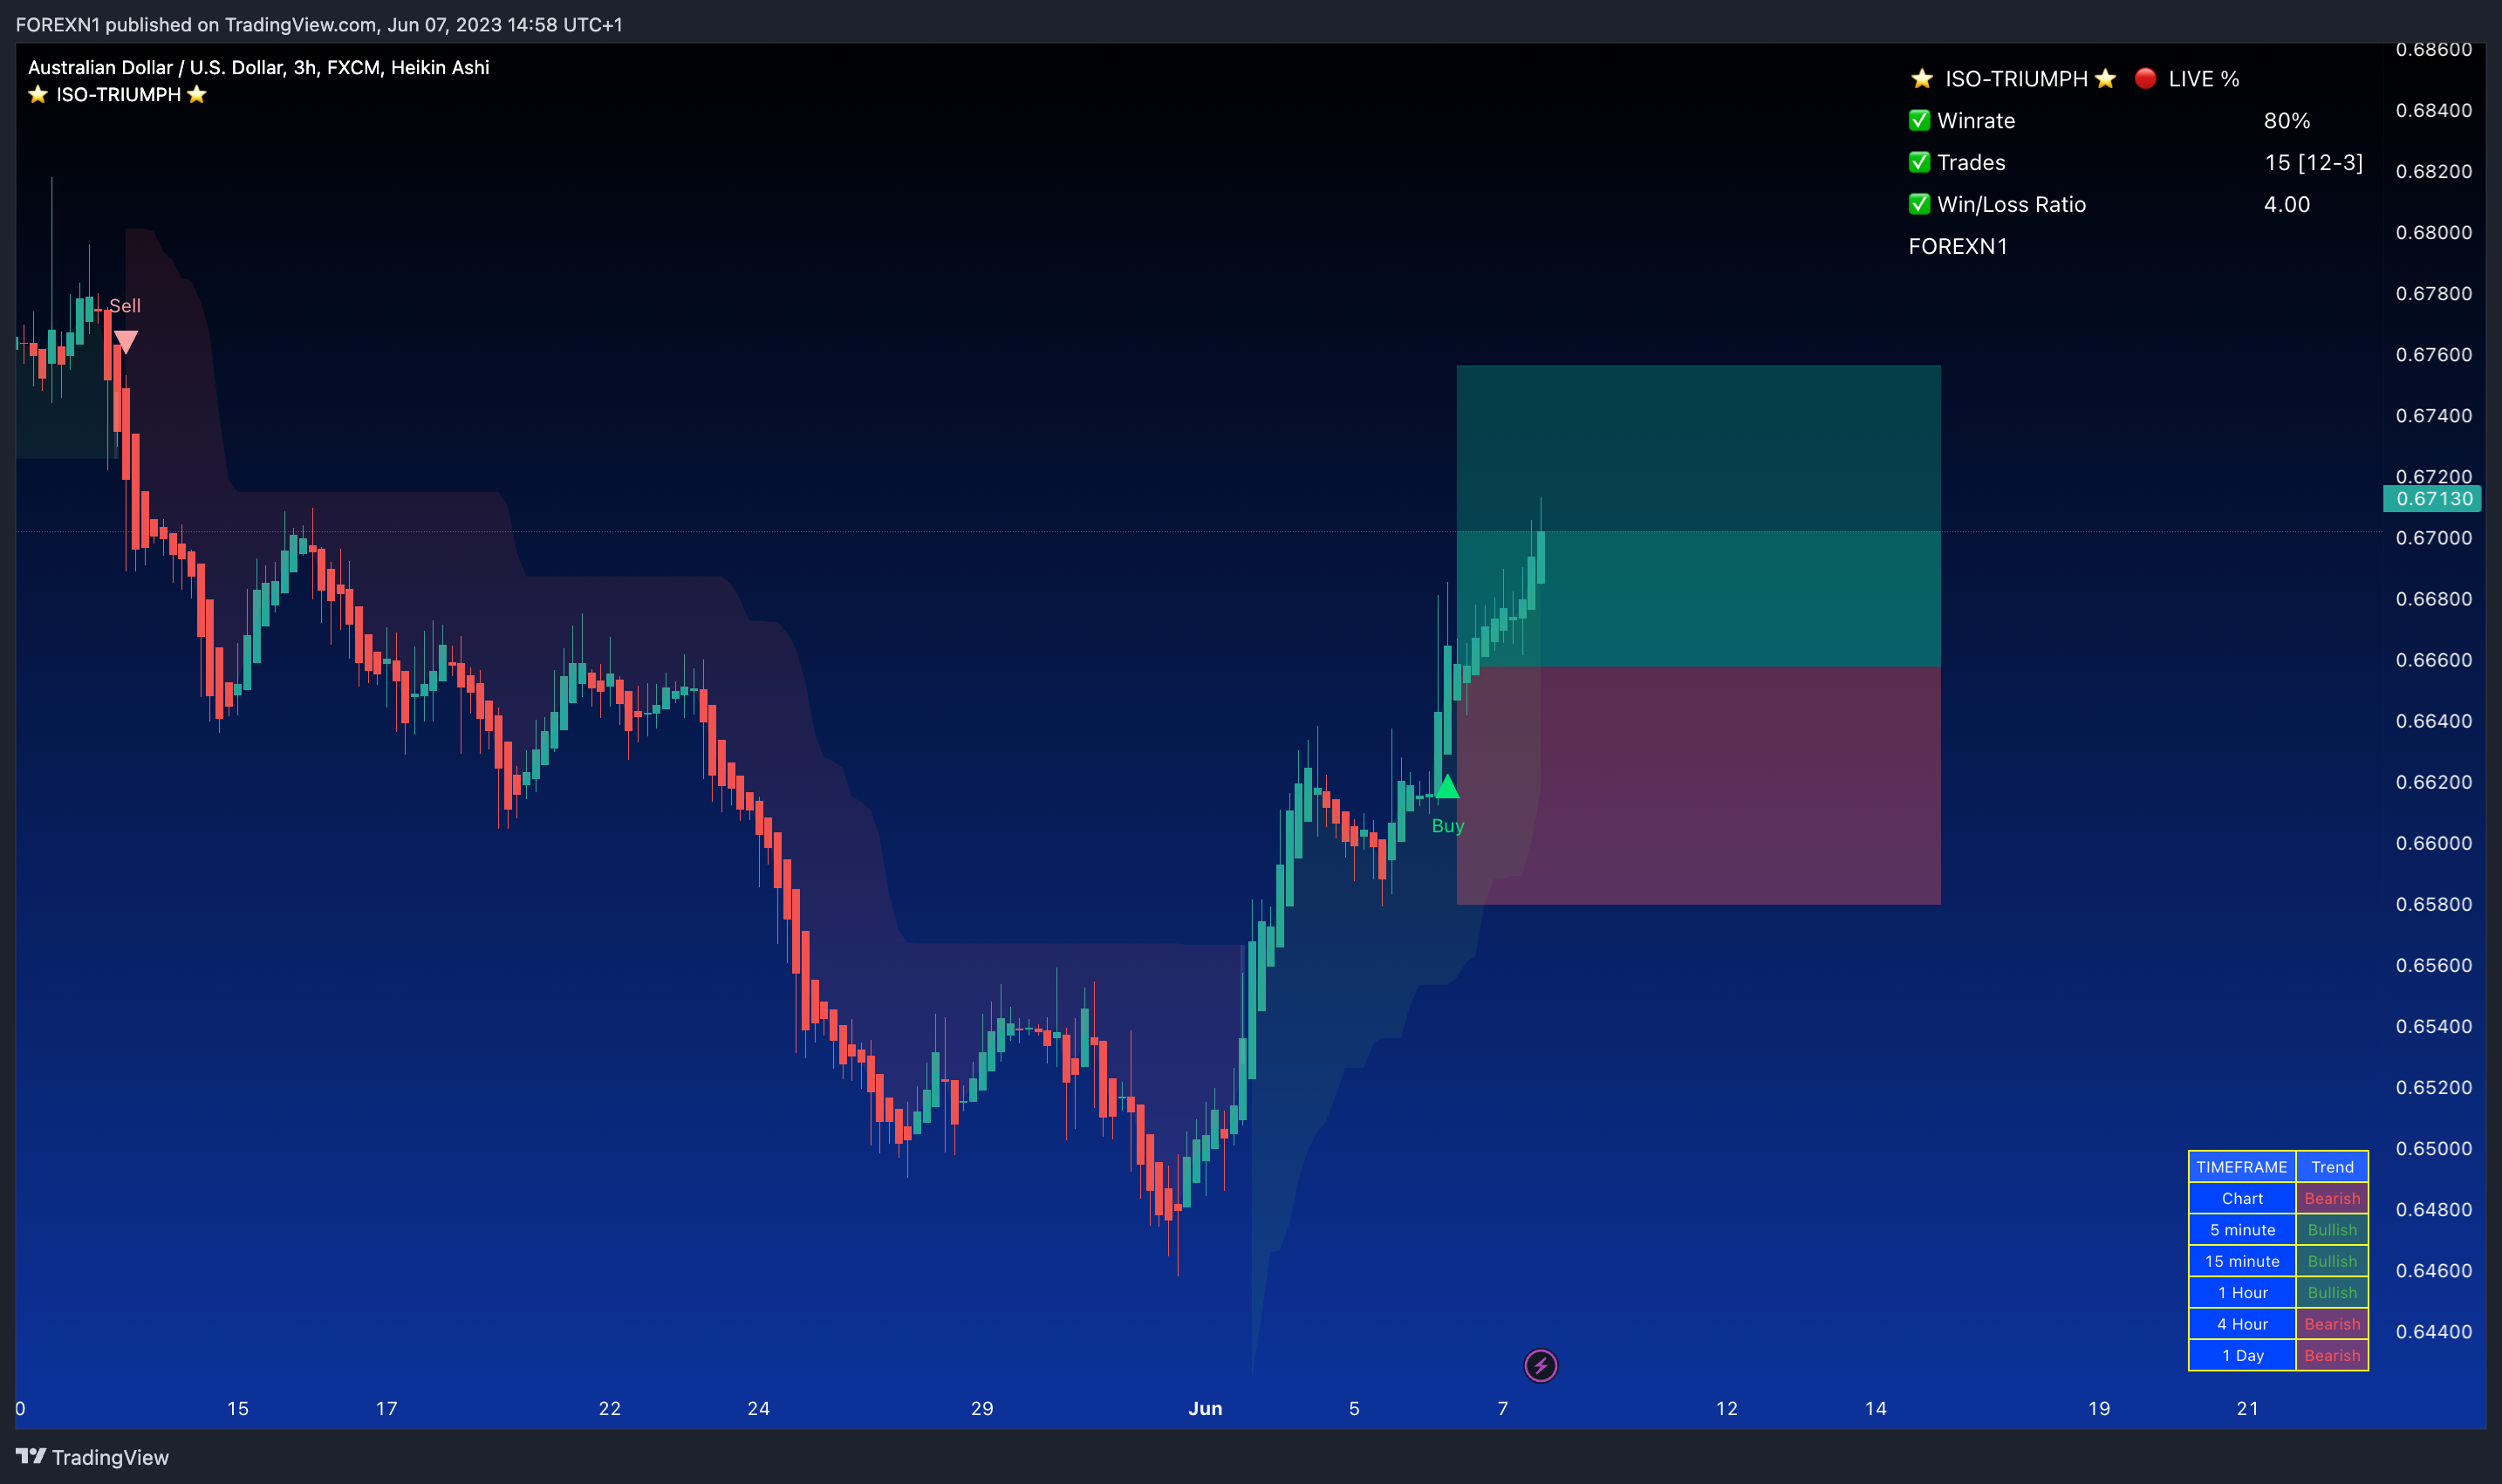Click the 0.68000 price axis label
Image resolution: width=2502 pixels, height=1484 pixels.
click(2433, 232)
